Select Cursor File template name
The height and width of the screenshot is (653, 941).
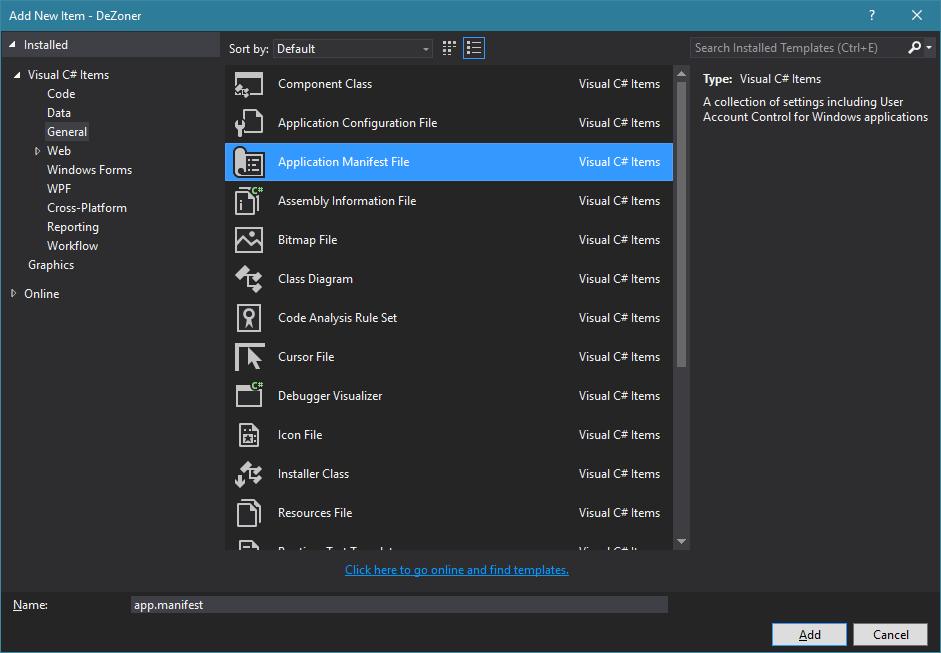[306, 357]
